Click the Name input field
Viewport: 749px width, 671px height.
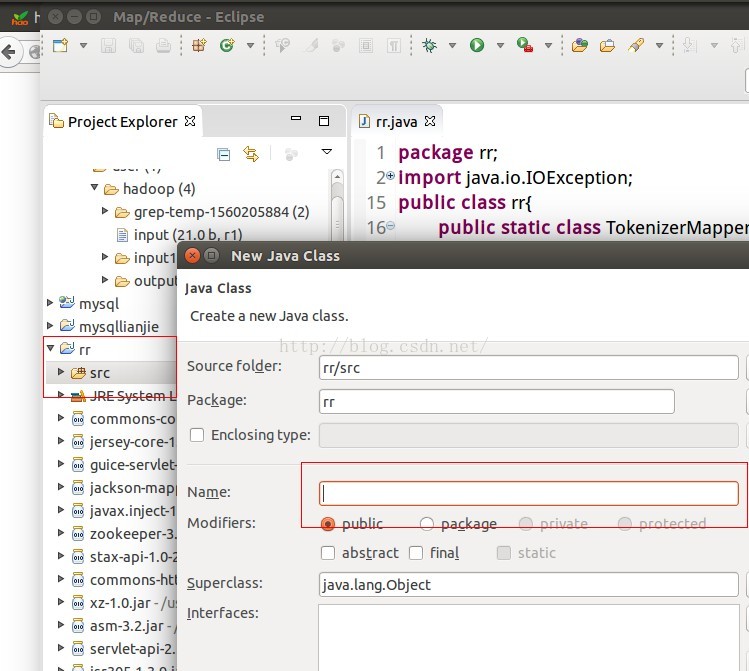[528, 493]
